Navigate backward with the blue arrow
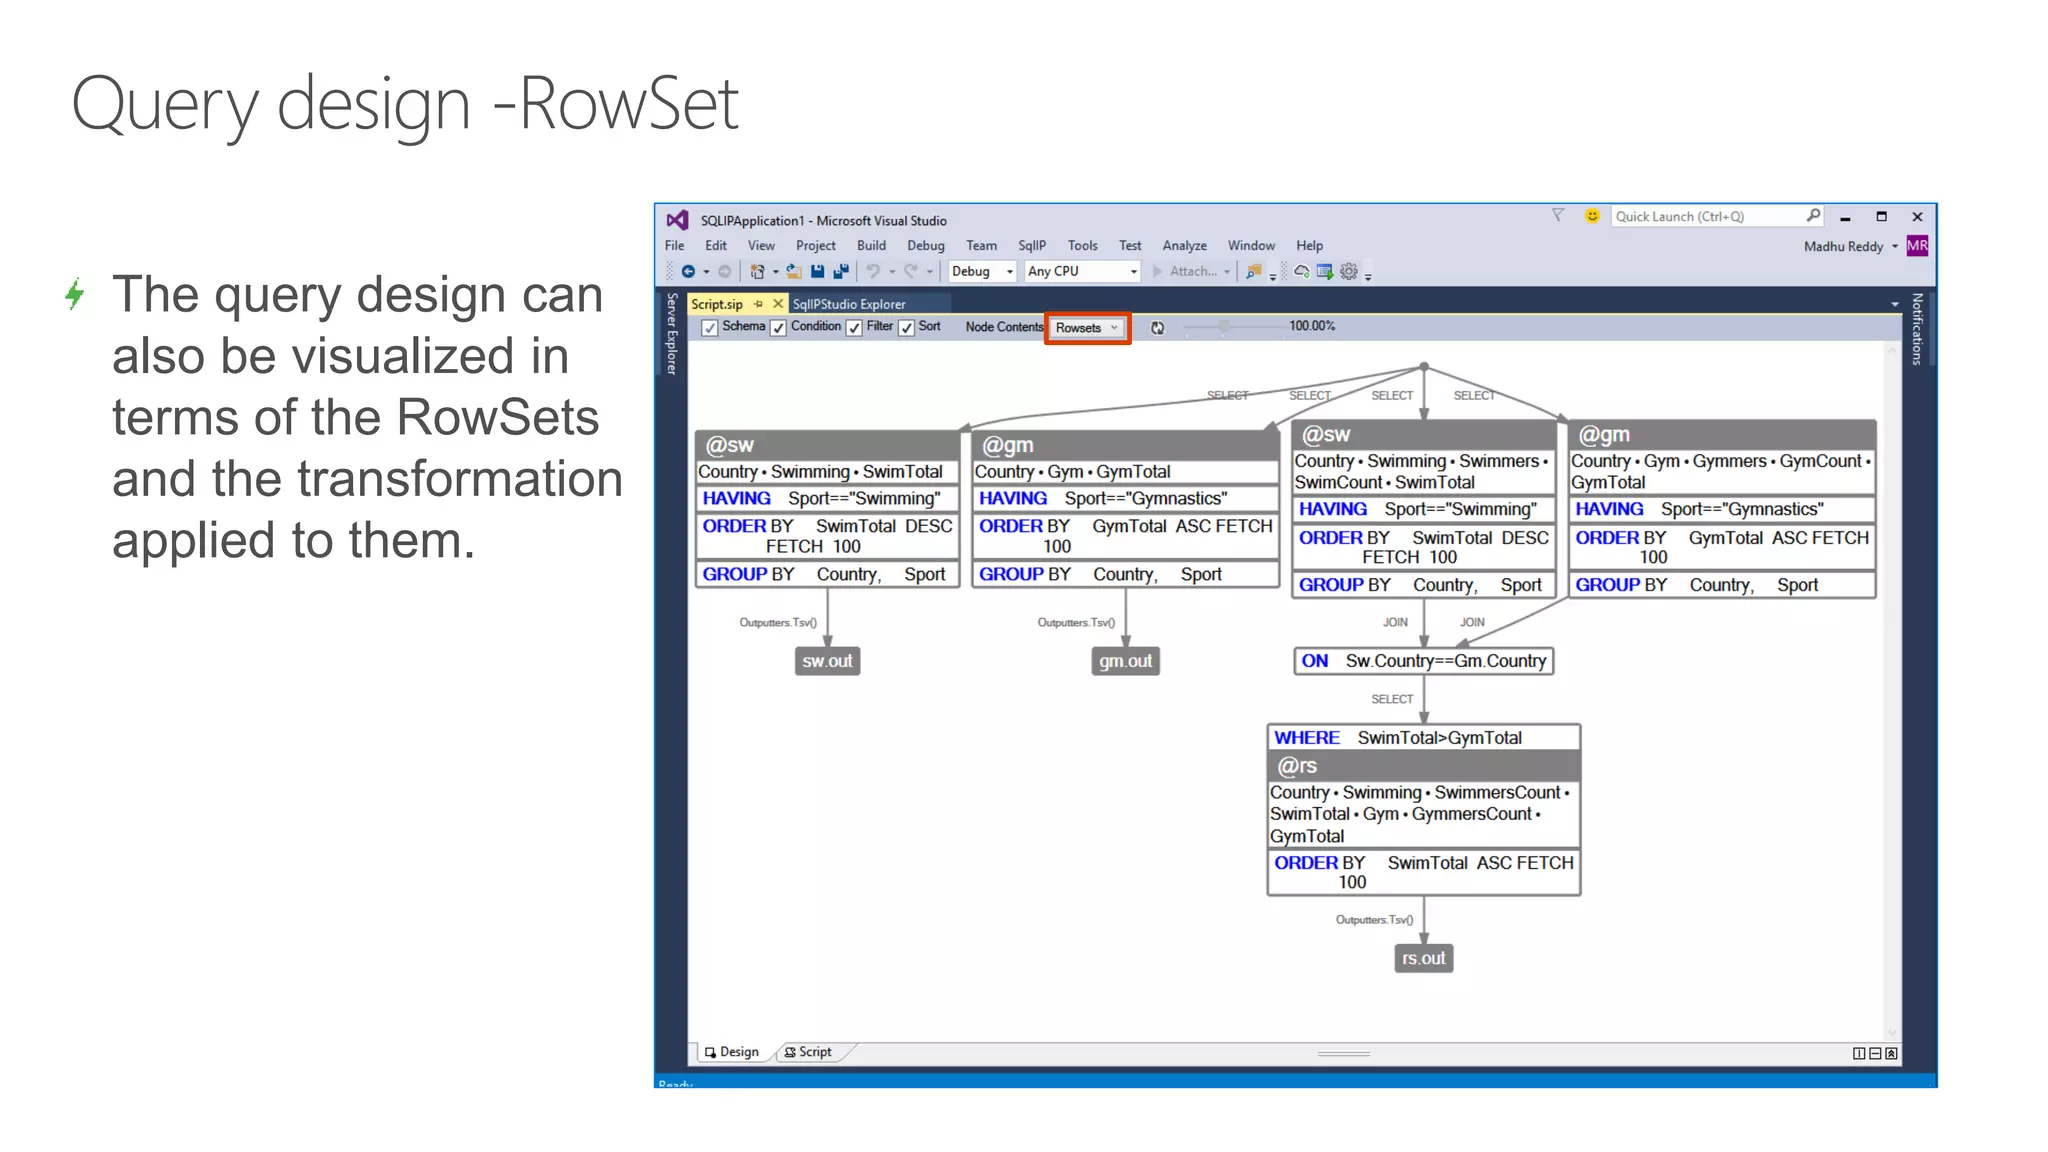The image size is (2048, 1152). pyautogui.click(x=688, y=271)
